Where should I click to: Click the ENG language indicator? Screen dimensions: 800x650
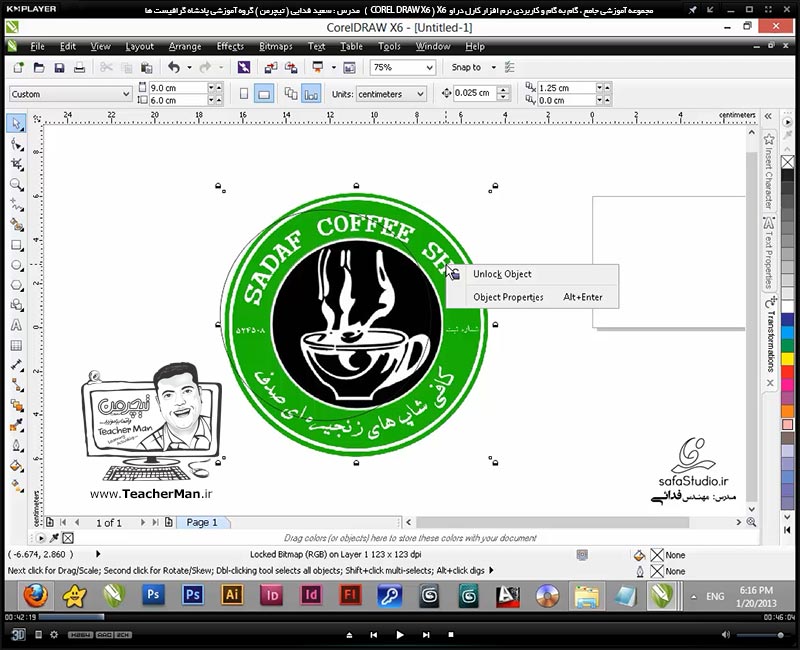pos(715,596)
